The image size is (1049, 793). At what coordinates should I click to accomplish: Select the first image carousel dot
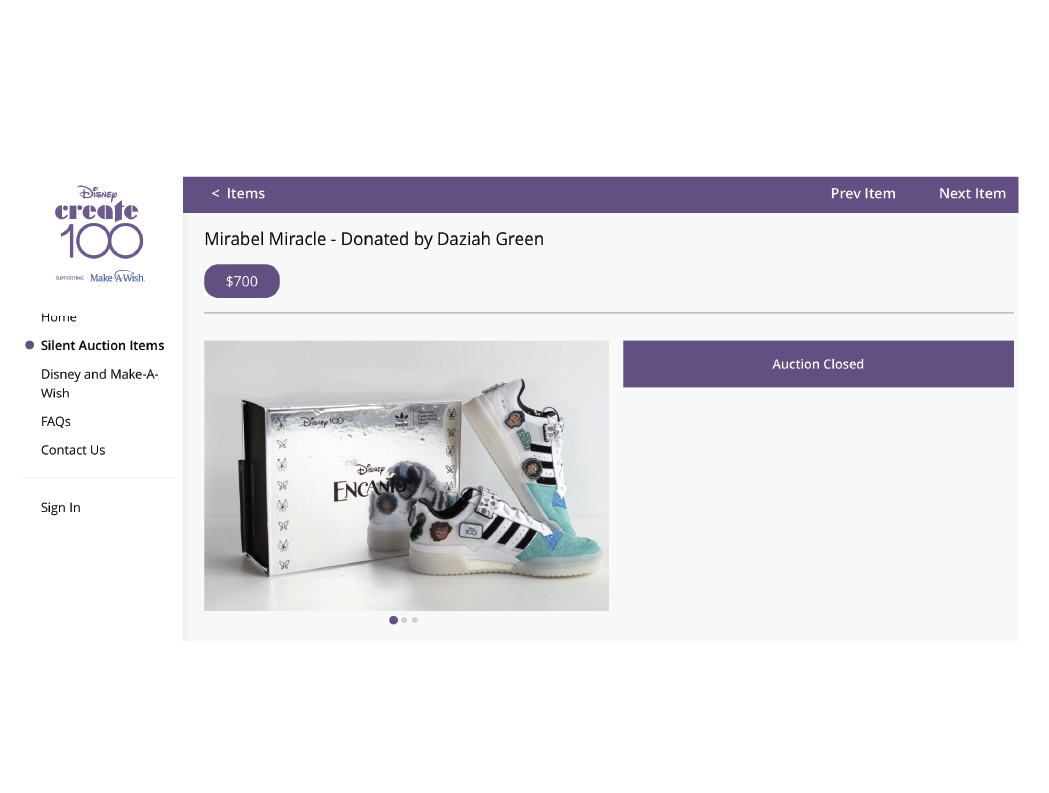393,620
